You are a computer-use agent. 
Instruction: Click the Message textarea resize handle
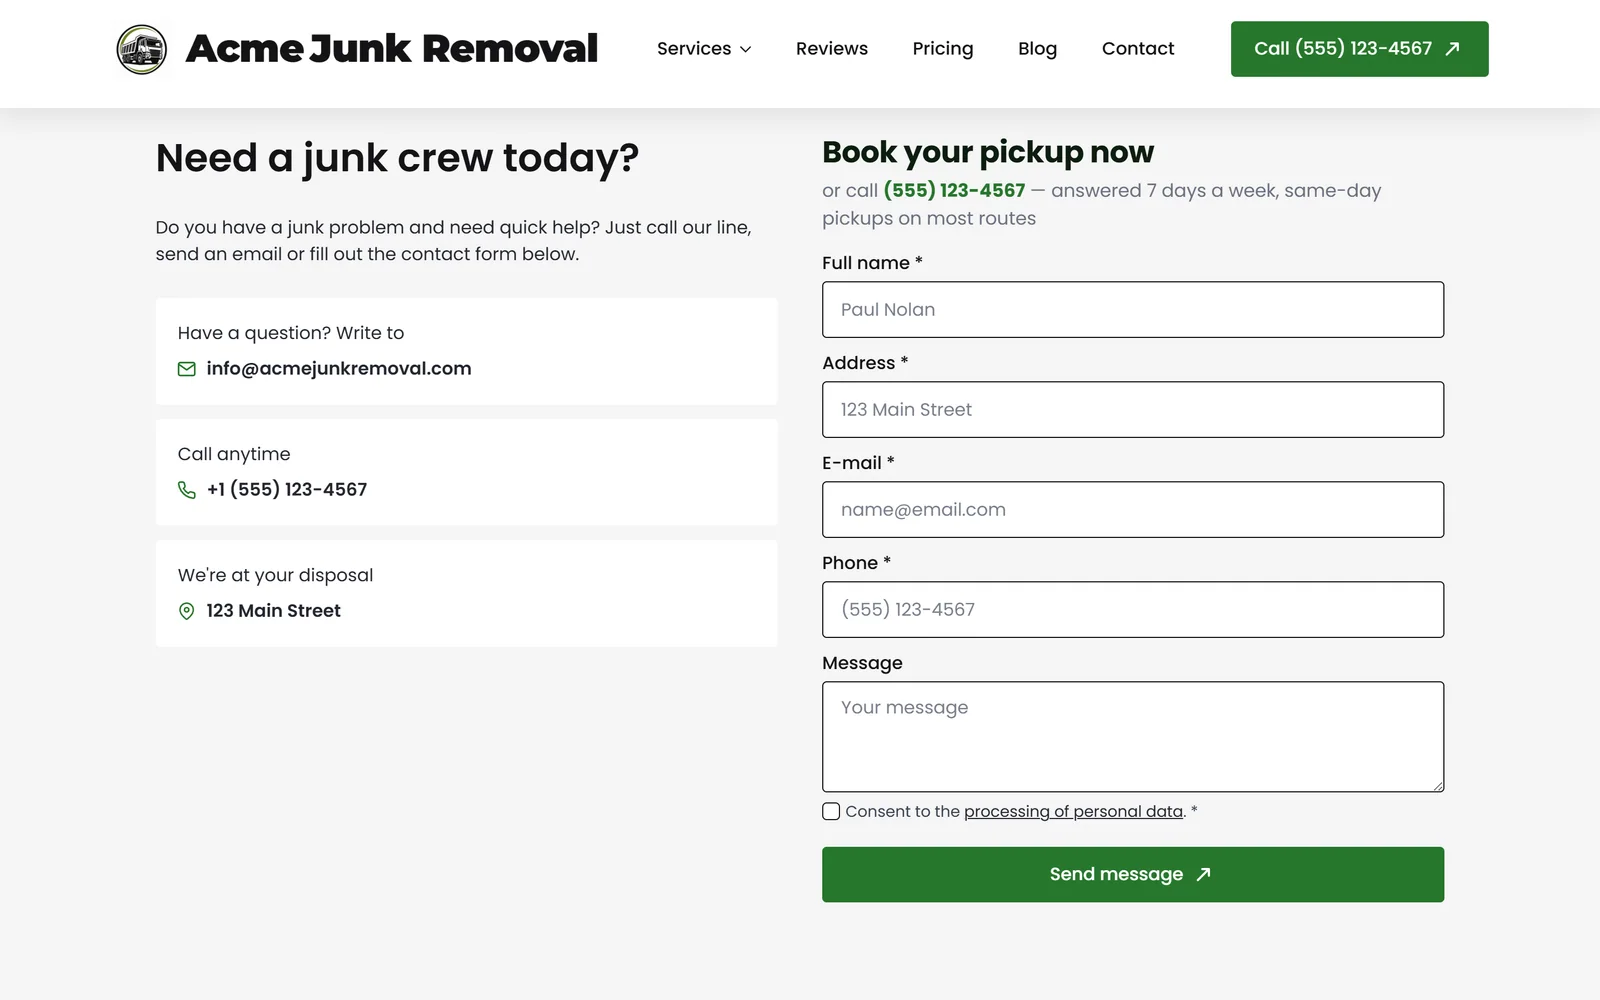click(1438, 786)
